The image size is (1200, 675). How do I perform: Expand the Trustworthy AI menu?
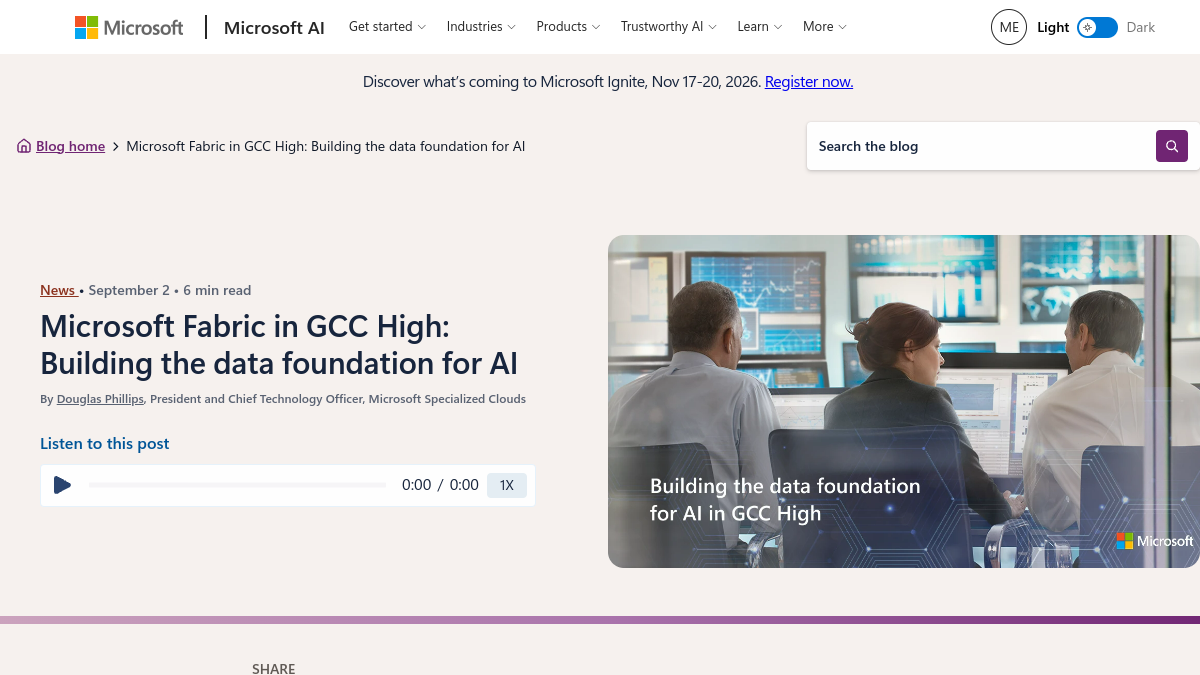coord(668,27)
